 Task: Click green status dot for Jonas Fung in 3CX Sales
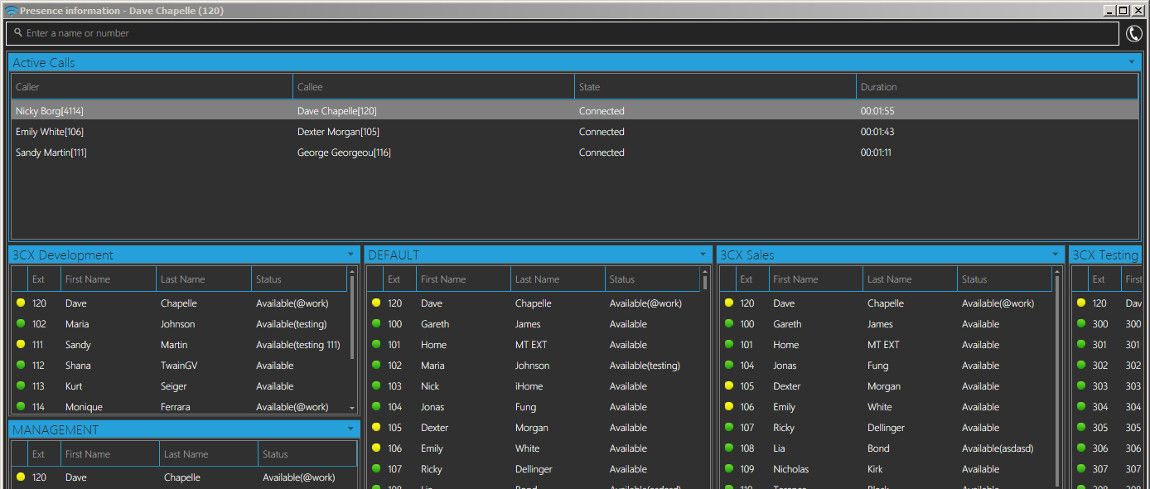pos(728,364)
